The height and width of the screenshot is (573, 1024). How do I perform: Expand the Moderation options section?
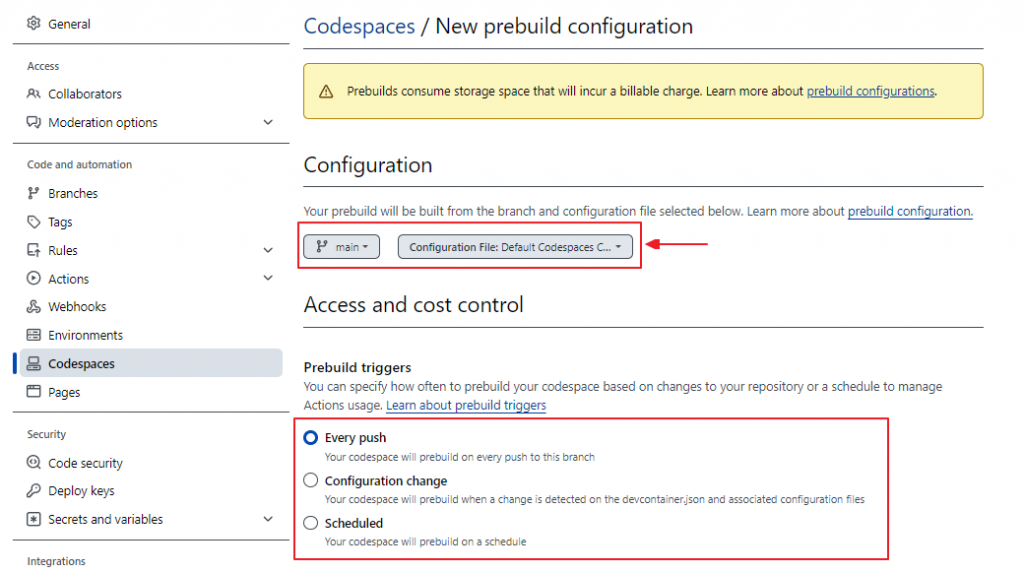pyautogui.click(x=268, y=123)
